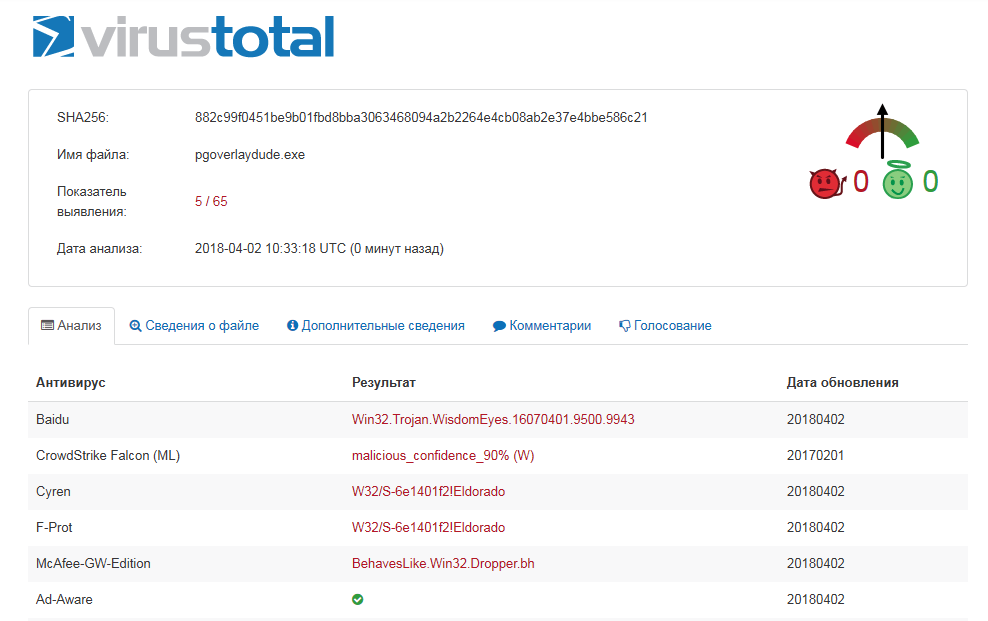Click the list icon on the Анализ tab
Viewport: 988px width, 621px height.
47,326
